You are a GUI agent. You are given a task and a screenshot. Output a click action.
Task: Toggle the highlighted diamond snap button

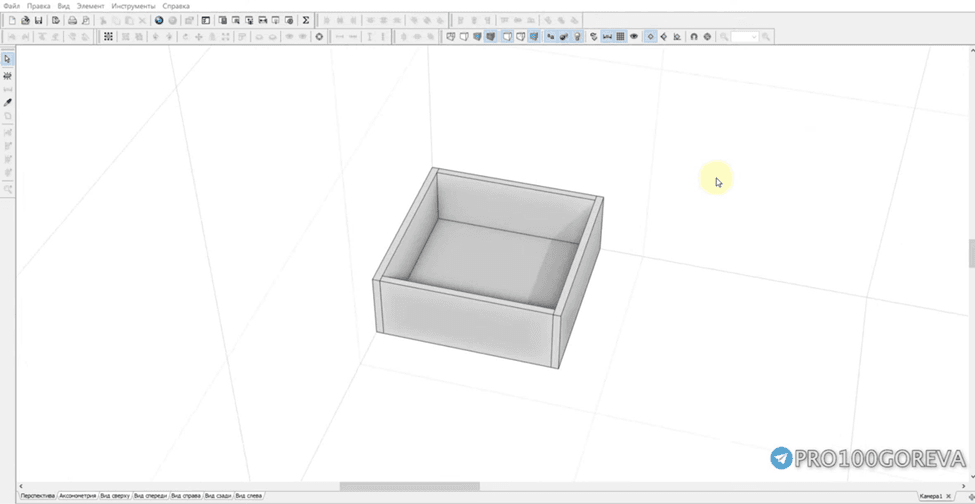point(651,37)
